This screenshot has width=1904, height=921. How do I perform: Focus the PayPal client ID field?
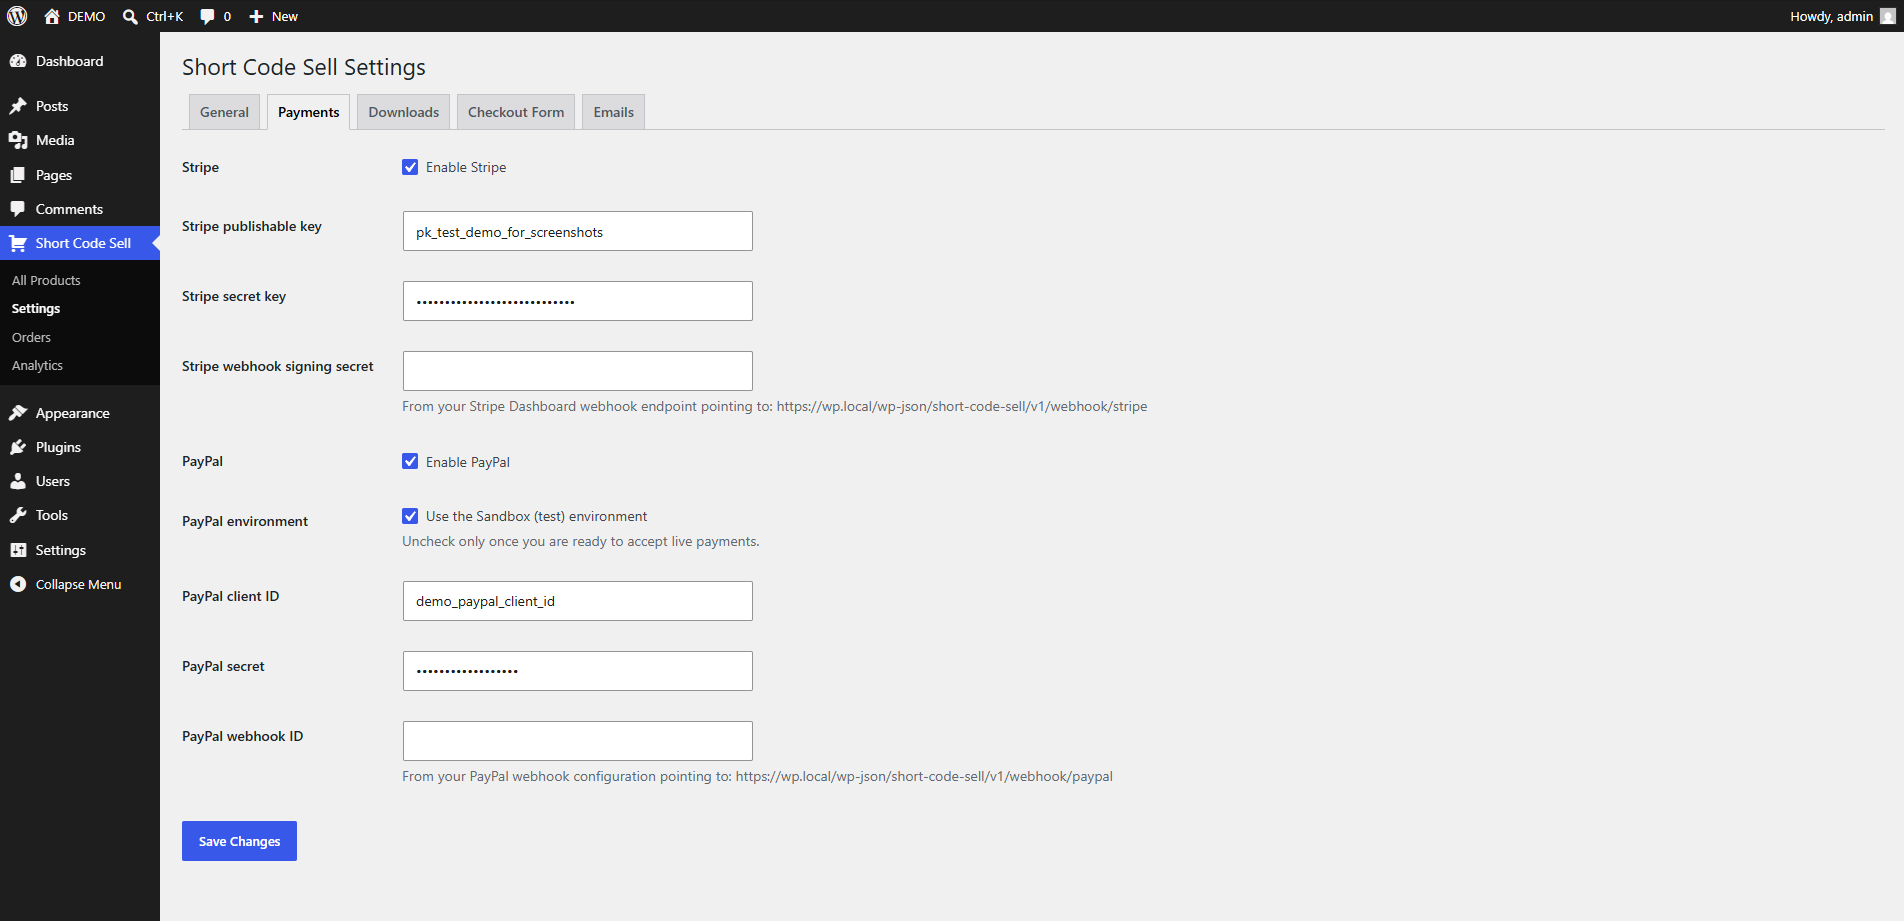[577, 601]
